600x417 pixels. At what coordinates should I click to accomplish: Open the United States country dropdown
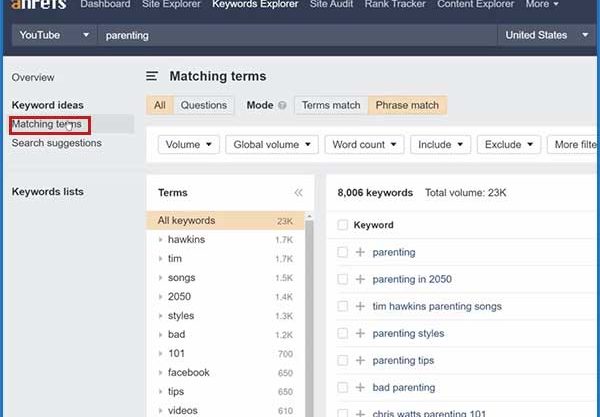pyautogui.click(x=546, y=35)
